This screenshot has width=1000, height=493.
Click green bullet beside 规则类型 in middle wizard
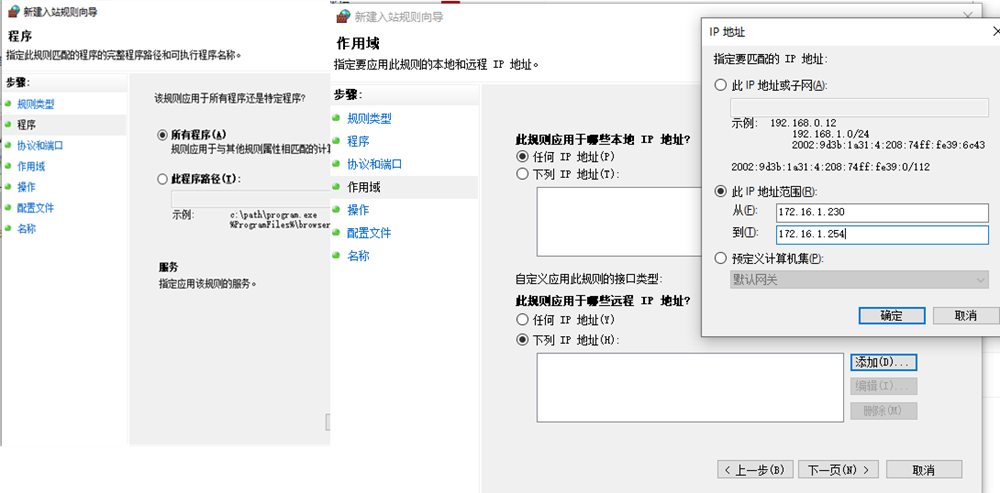[337, 118]
